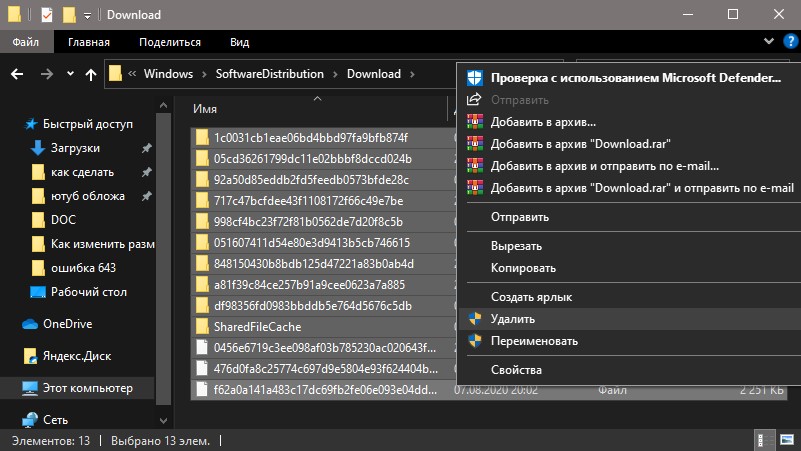Expand chevron after SoftwareDistribution in address bar
Screen dimensions: 801x451
(x=335, y=75)
